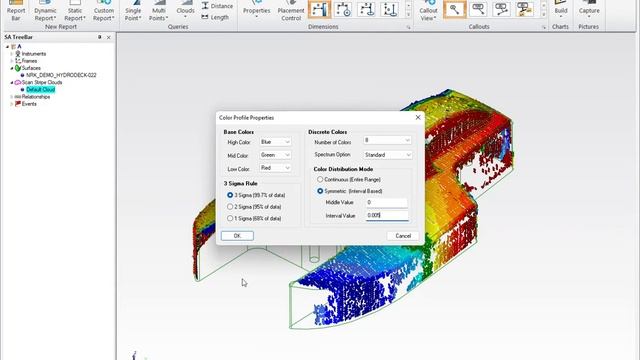Cancel the Color Profile Properties dialog
Image resolution: width=640 pixels, height=360 pixels.
pos(403,236)
